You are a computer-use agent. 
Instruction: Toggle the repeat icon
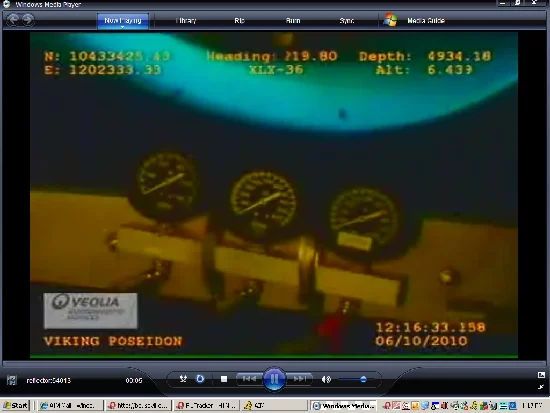(x=200, y=379)
